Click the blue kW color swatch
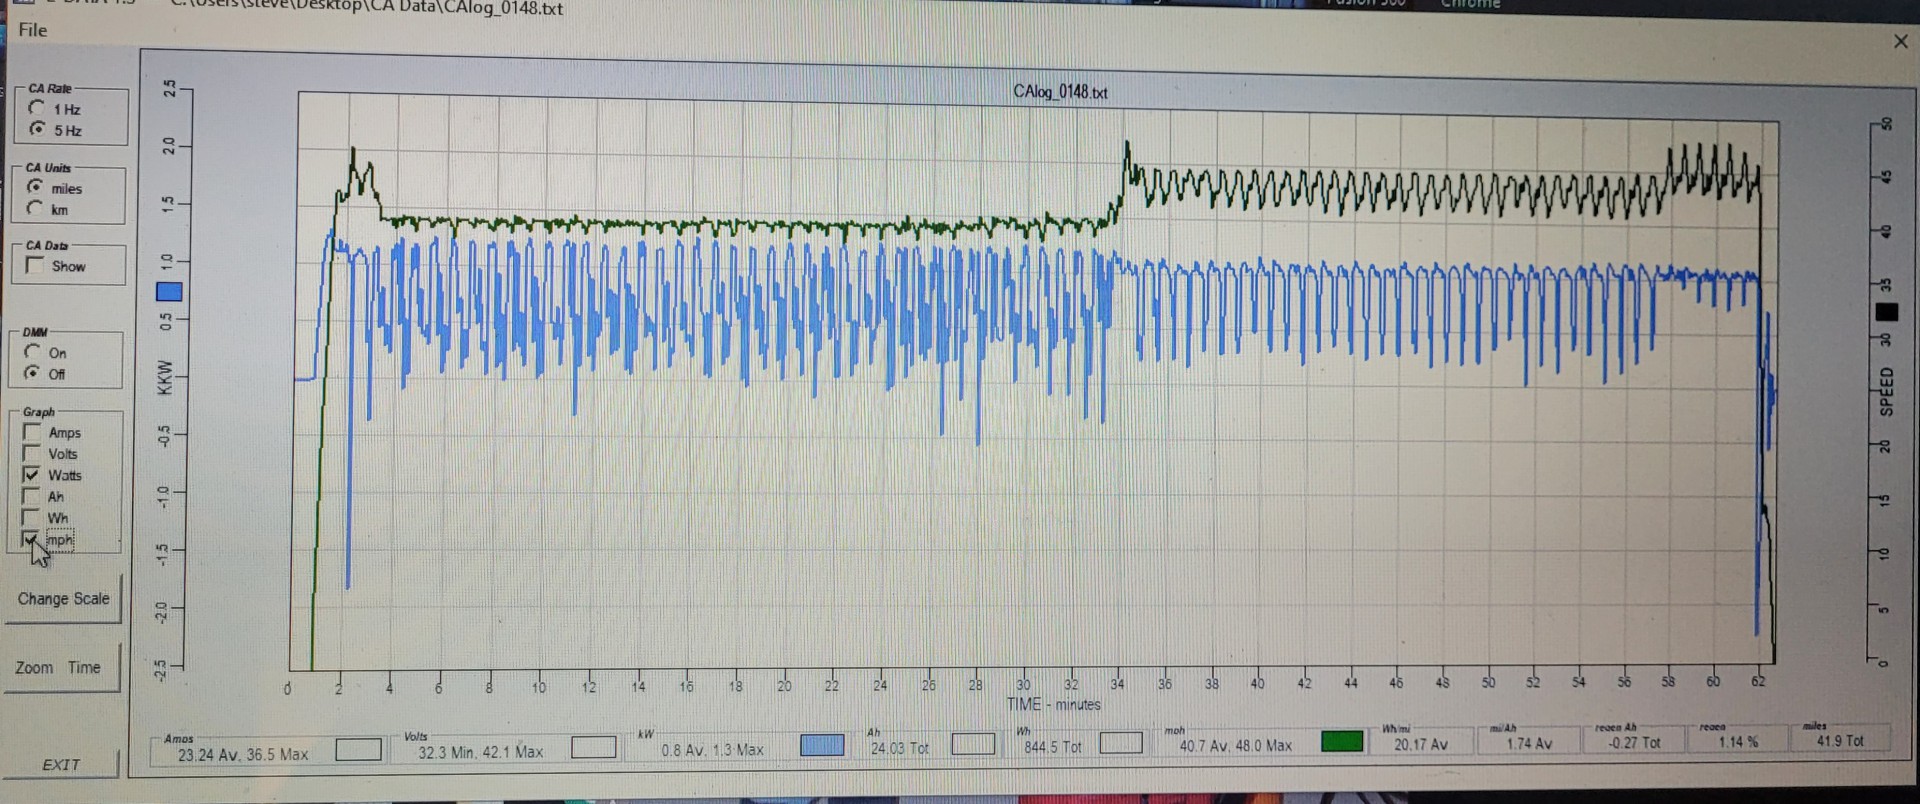This screenshot has height=804, width=1920. pyautogui.click(x=822, y=745)
